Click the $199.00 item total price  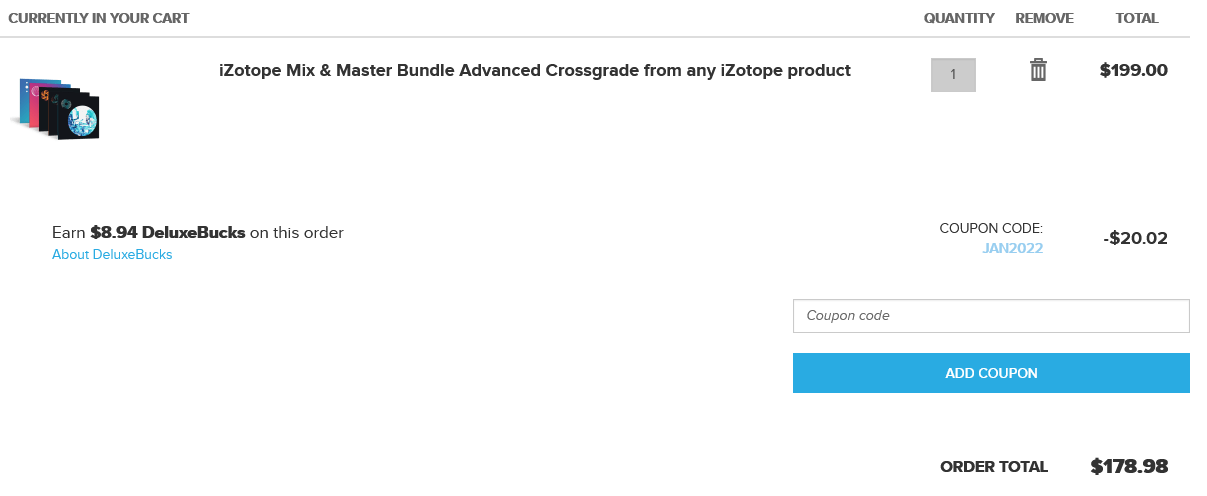pyautogui.click(x=1134, y=71)
